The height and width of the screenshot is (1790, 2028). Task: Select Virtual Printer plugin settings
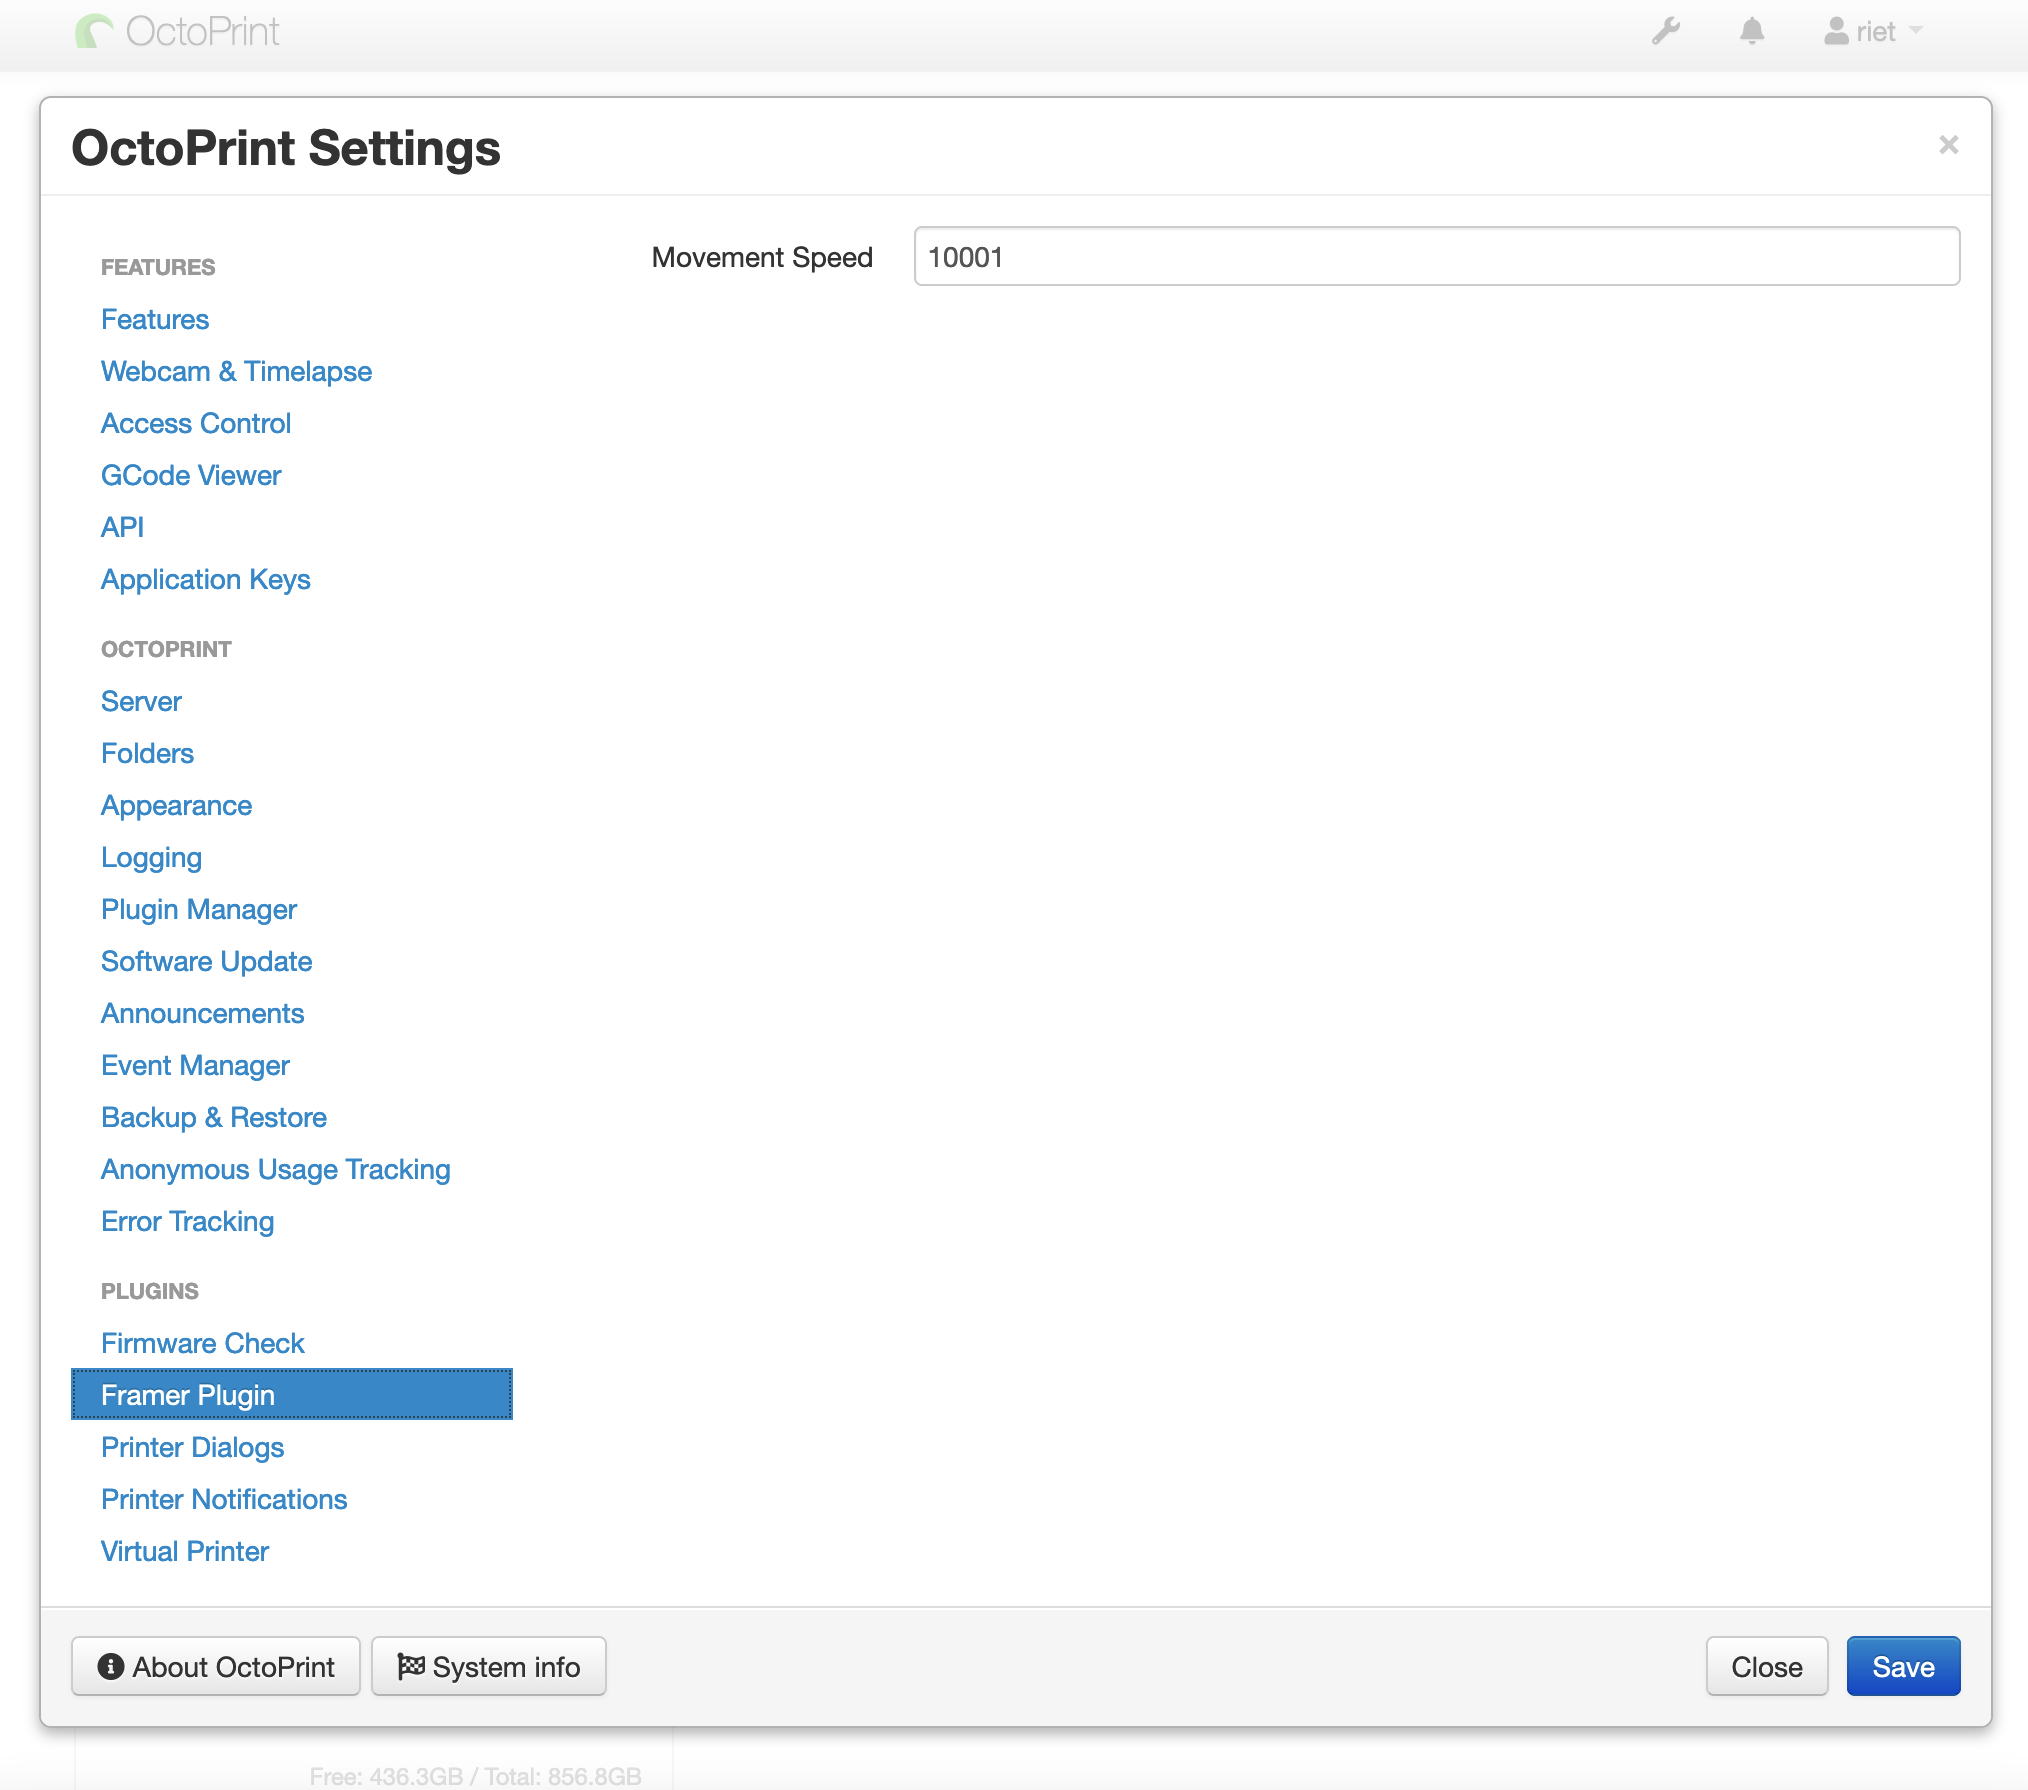pos(185,1551)
